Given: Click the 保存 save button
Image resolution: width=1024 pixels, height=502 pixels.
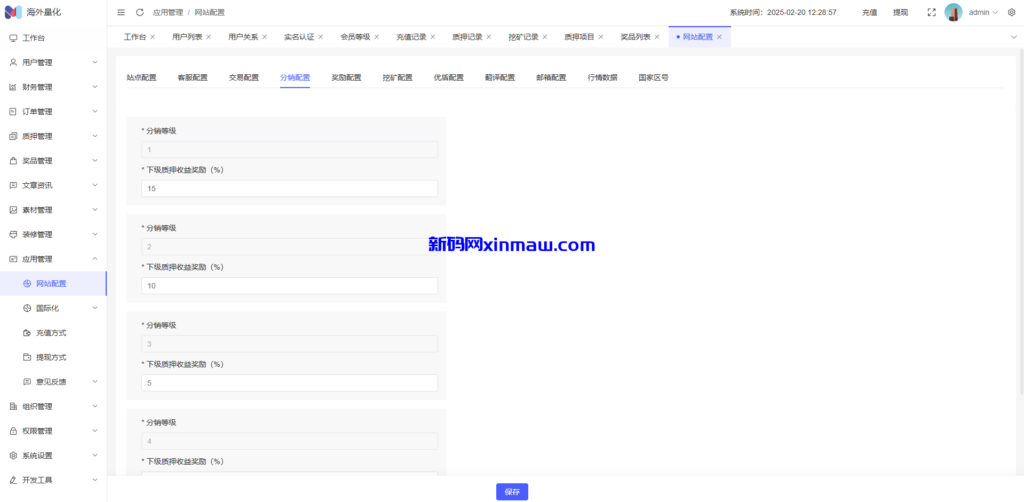Looking at the screenshot, I should coord(512,492).
